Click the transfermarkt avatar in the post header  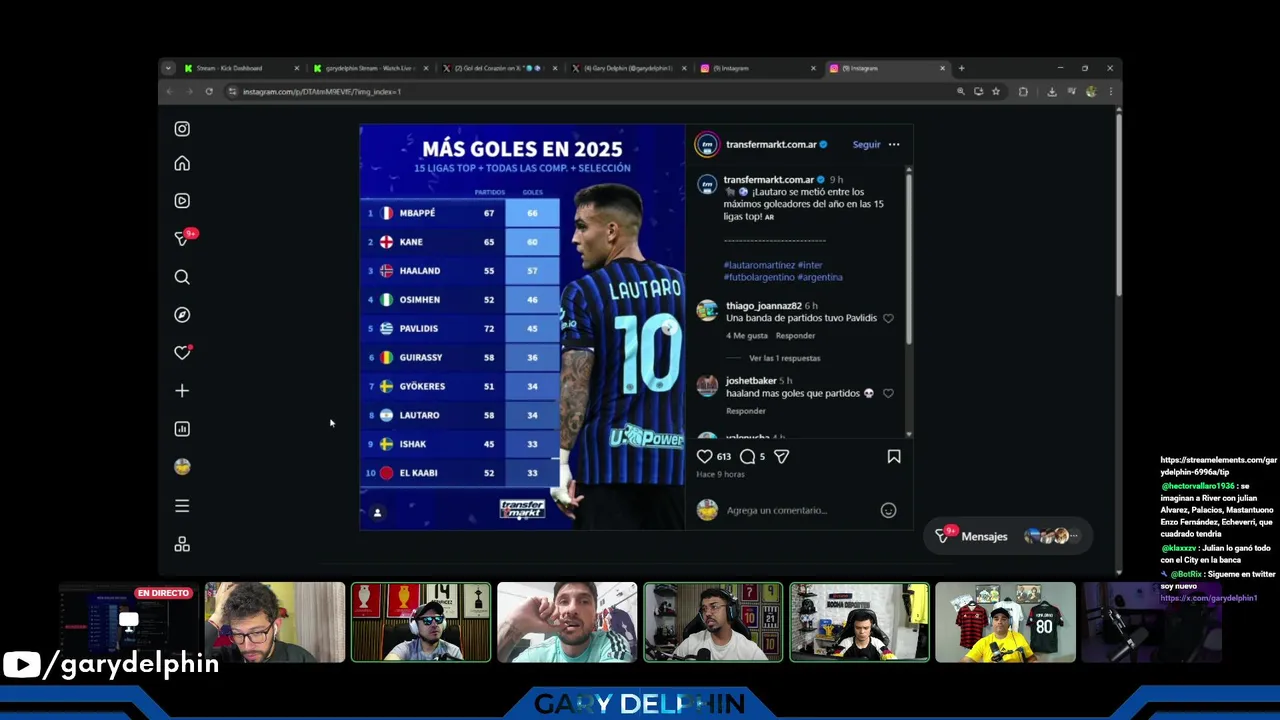[x=707, y=144]
